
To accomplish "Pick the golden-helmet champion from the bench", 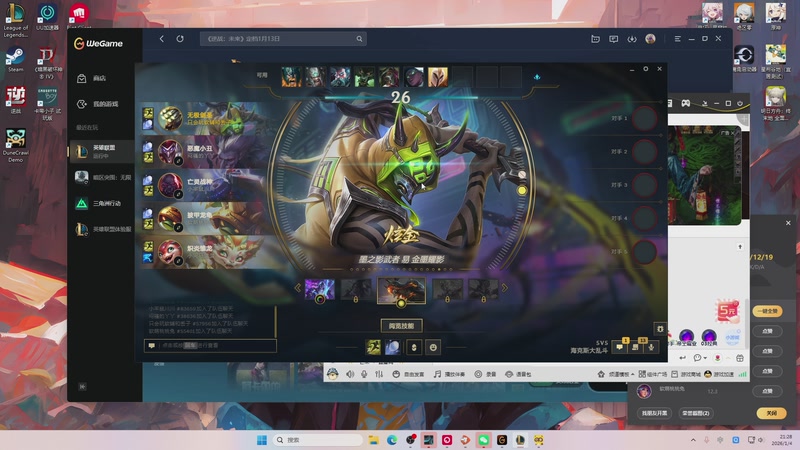I will tap(438, 77).
